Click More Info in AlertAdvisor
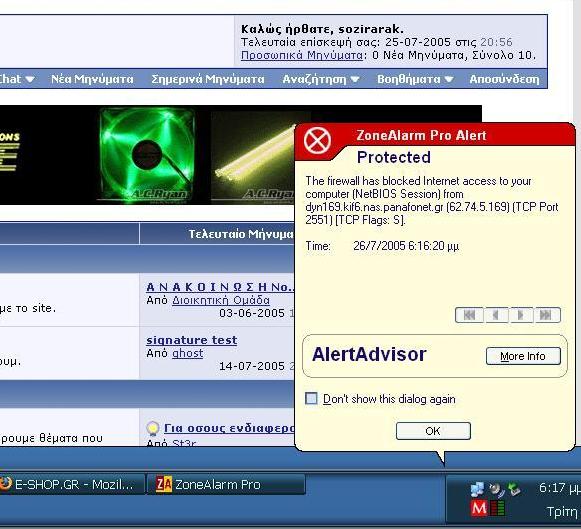Screen dimensions: 581x529 click(x=523, y=356)
